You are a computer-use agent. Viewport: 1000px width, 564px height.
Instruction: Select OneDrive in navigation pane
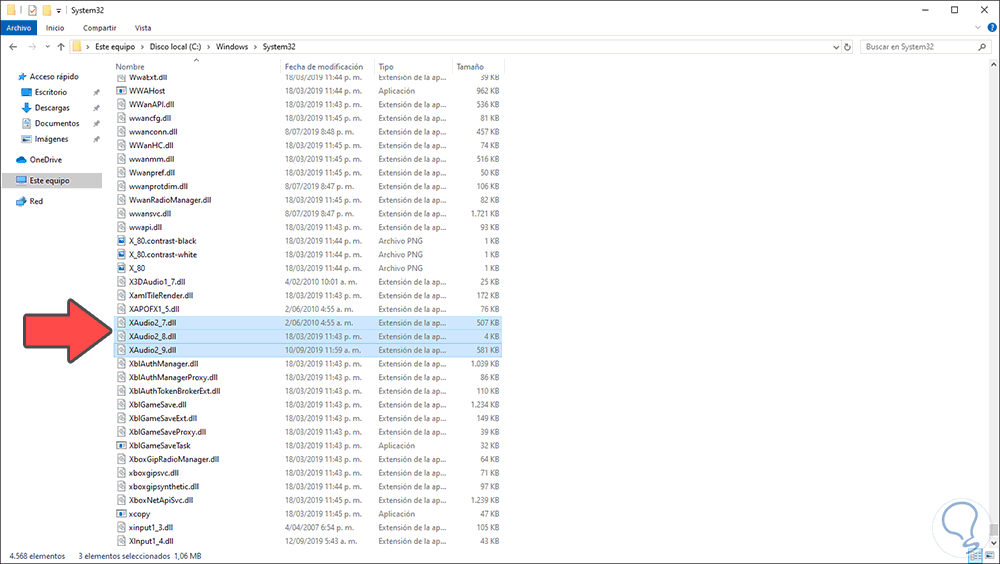point(45,160)
